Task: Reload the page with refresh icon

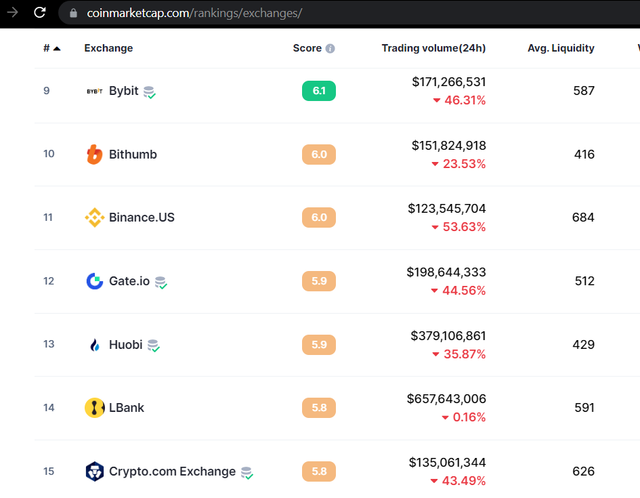Action: click(x=40, y=13)
